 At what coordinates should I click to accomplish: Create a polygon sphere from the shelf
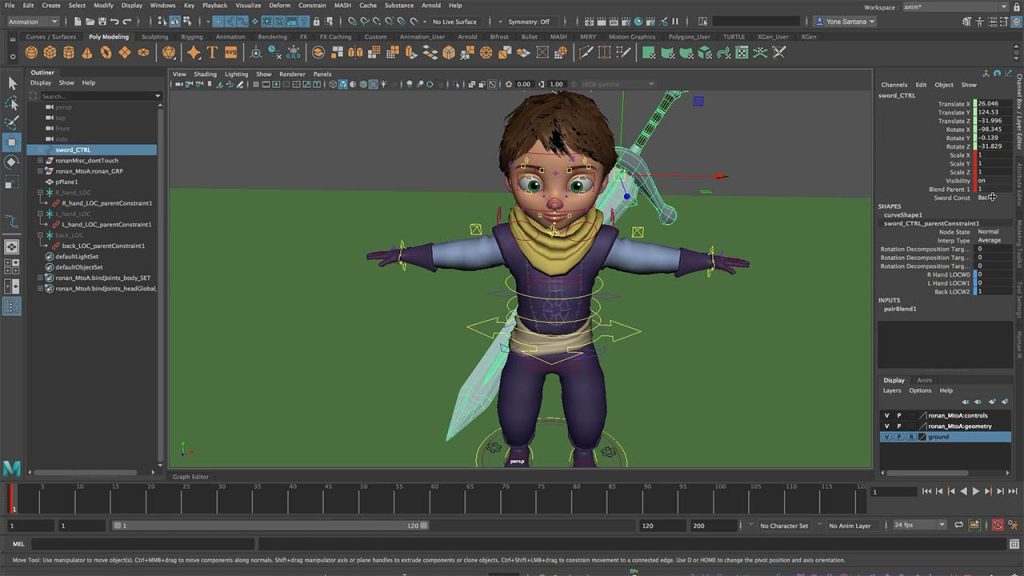[31, 52]
